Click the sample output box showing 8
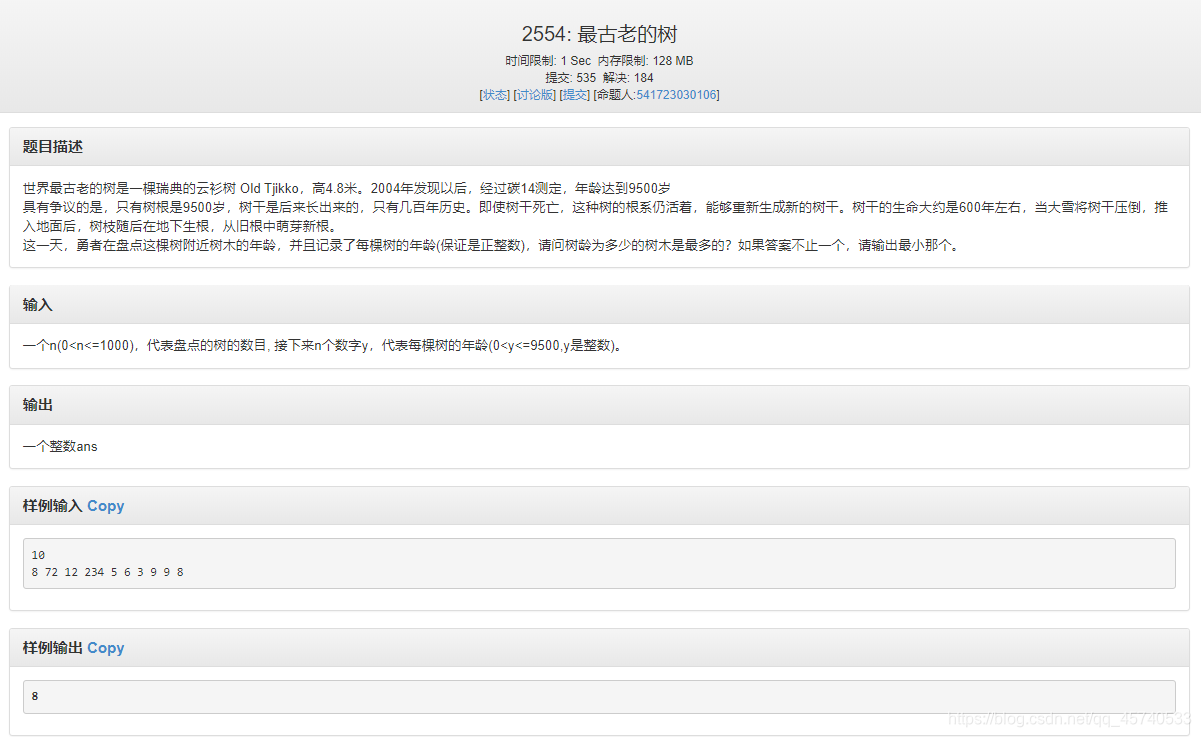This screenshot has height=737, width=1201. click(x=599, y=697)
